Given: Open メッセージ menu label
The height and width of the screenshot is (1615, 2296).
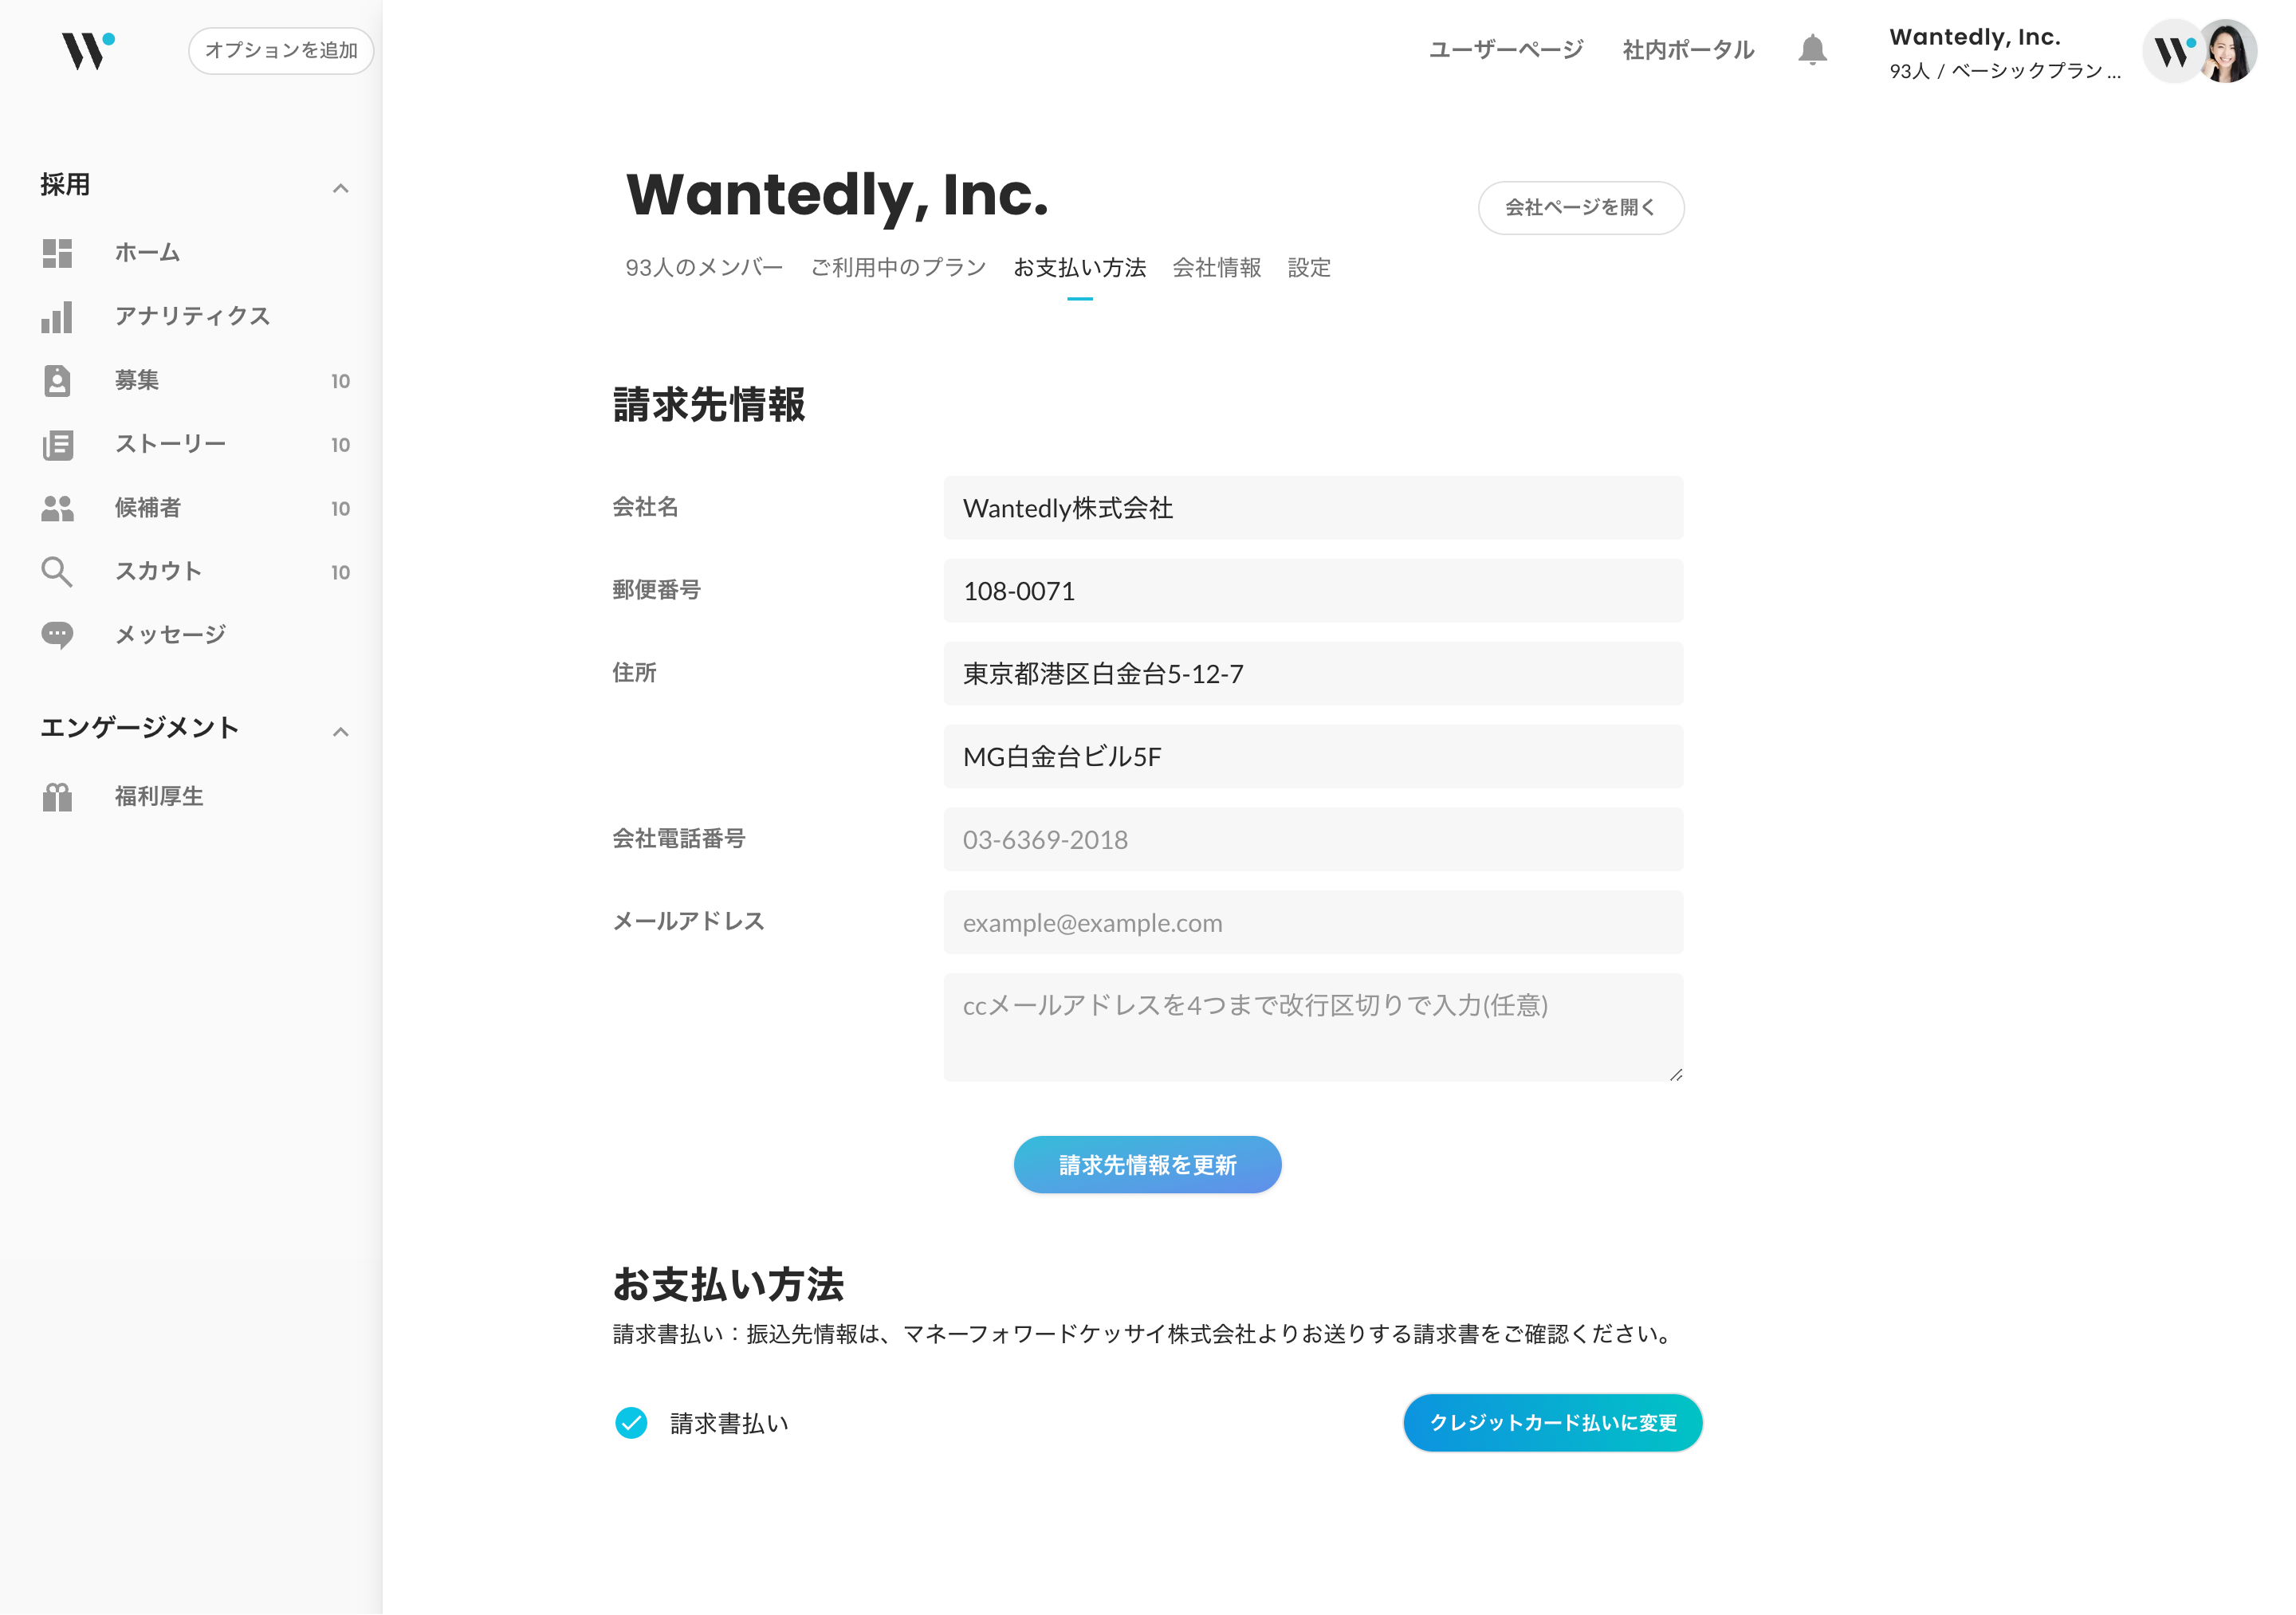Looking at the screenshot, I should click(170, 635).
